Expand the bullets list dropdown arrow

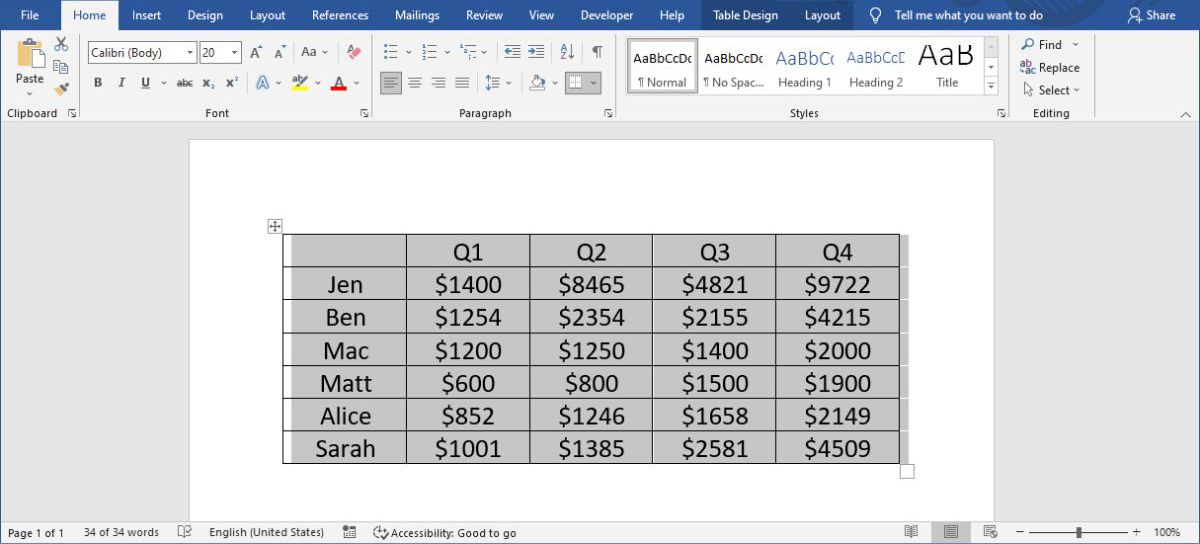click(x=407, y=52)
